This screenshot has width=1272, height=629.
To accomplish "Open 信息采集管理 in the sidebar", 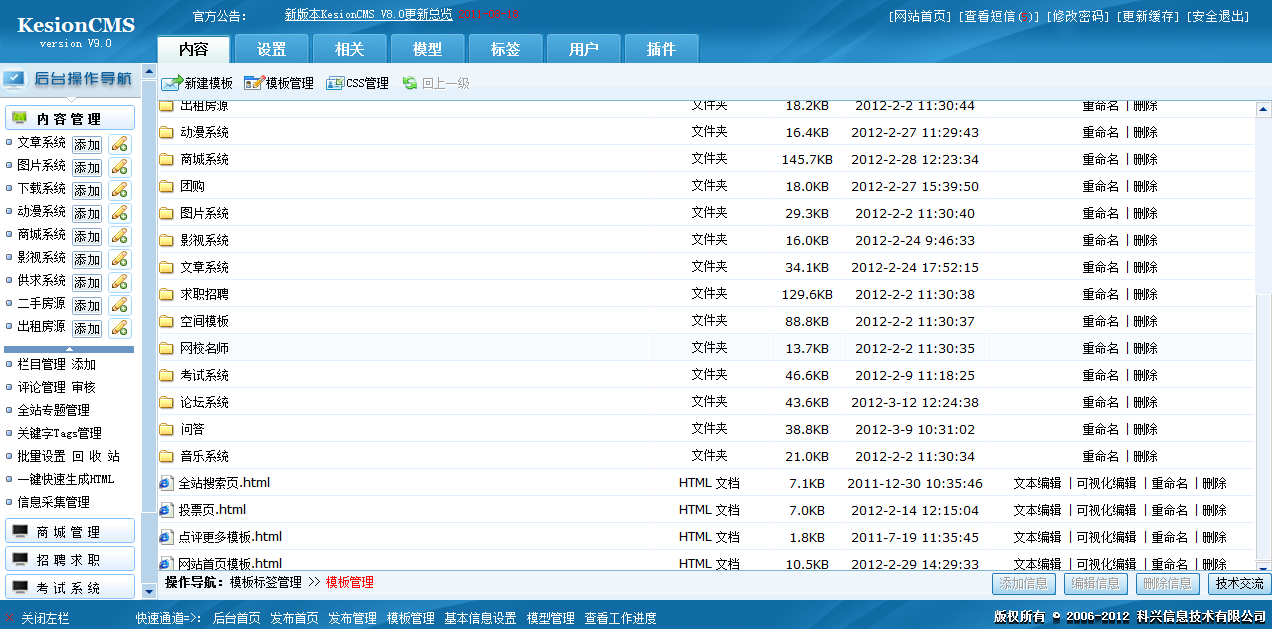I will 53,502.
